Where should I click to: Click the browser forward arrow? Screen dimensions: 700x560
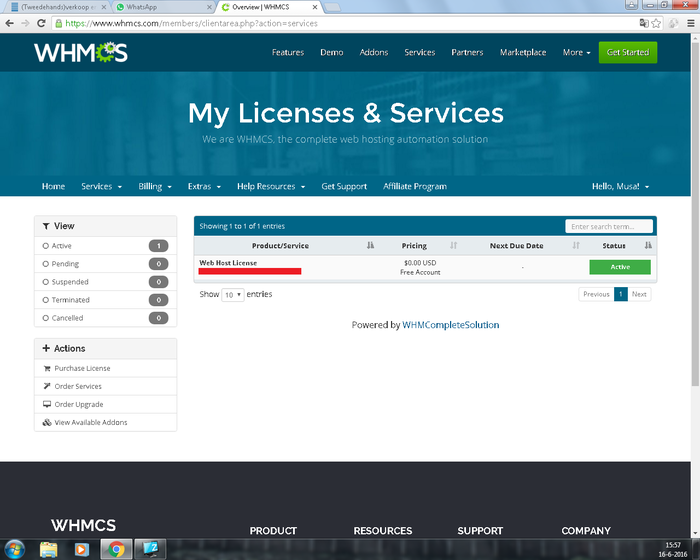pyautogui.click(x=25, y=23)
